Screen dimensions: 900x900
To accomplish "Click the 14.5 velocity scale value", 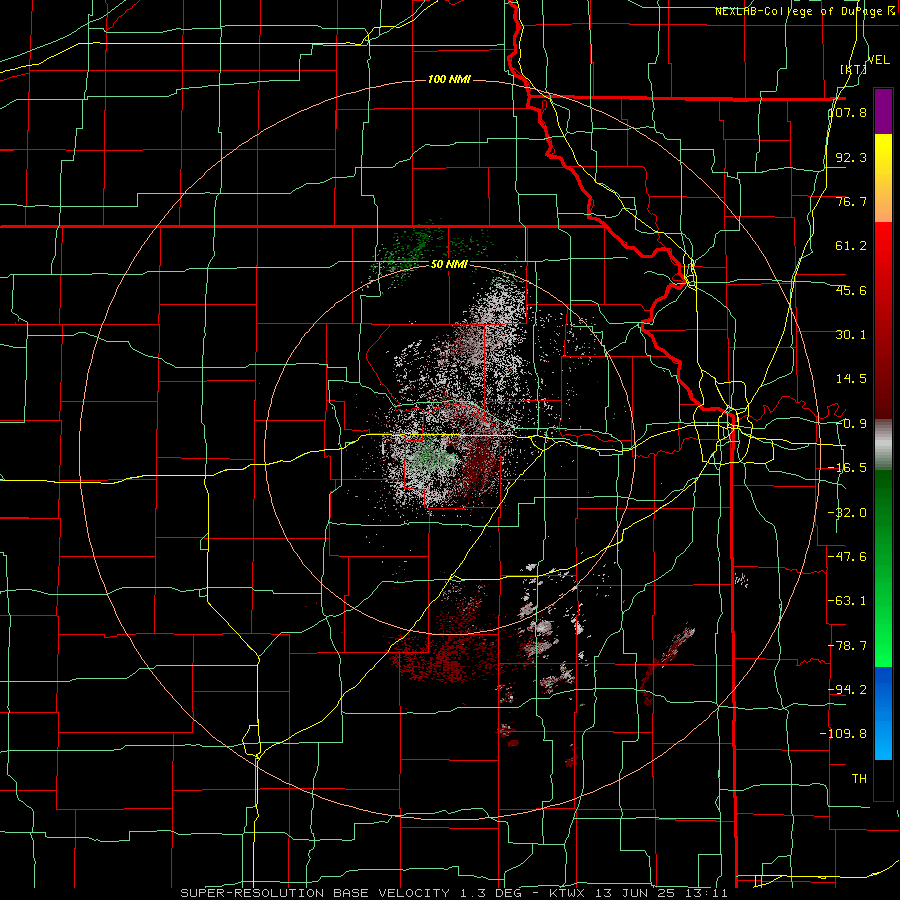I will point(851,379).
